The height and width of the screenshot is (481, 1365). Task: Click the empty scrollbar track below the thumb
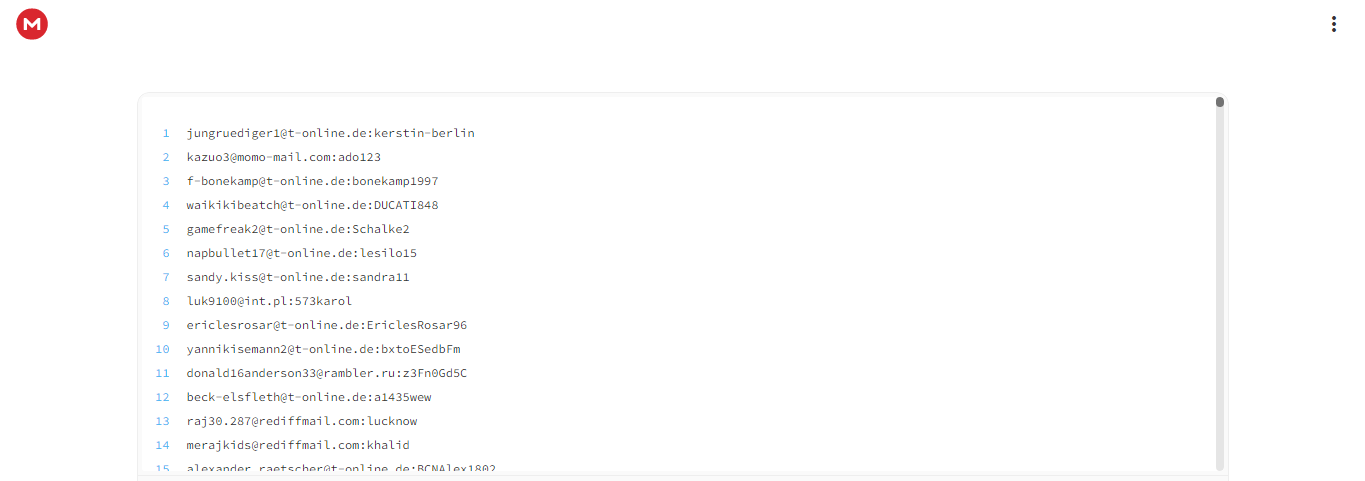point(1220,290)
